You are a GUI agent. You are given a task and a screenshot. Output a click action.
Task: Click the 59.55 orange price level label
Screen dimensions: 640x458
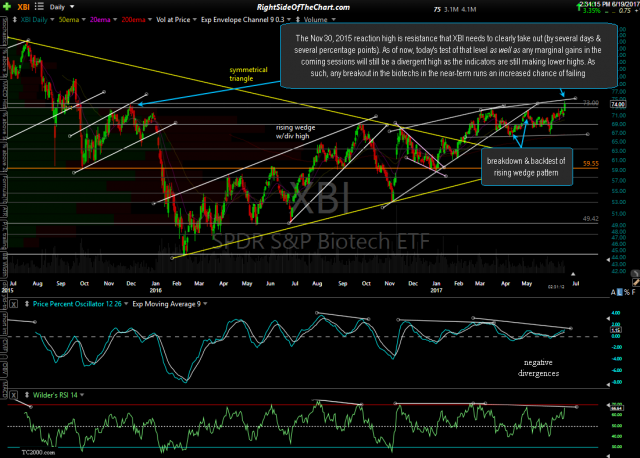[x=590, y=163]
